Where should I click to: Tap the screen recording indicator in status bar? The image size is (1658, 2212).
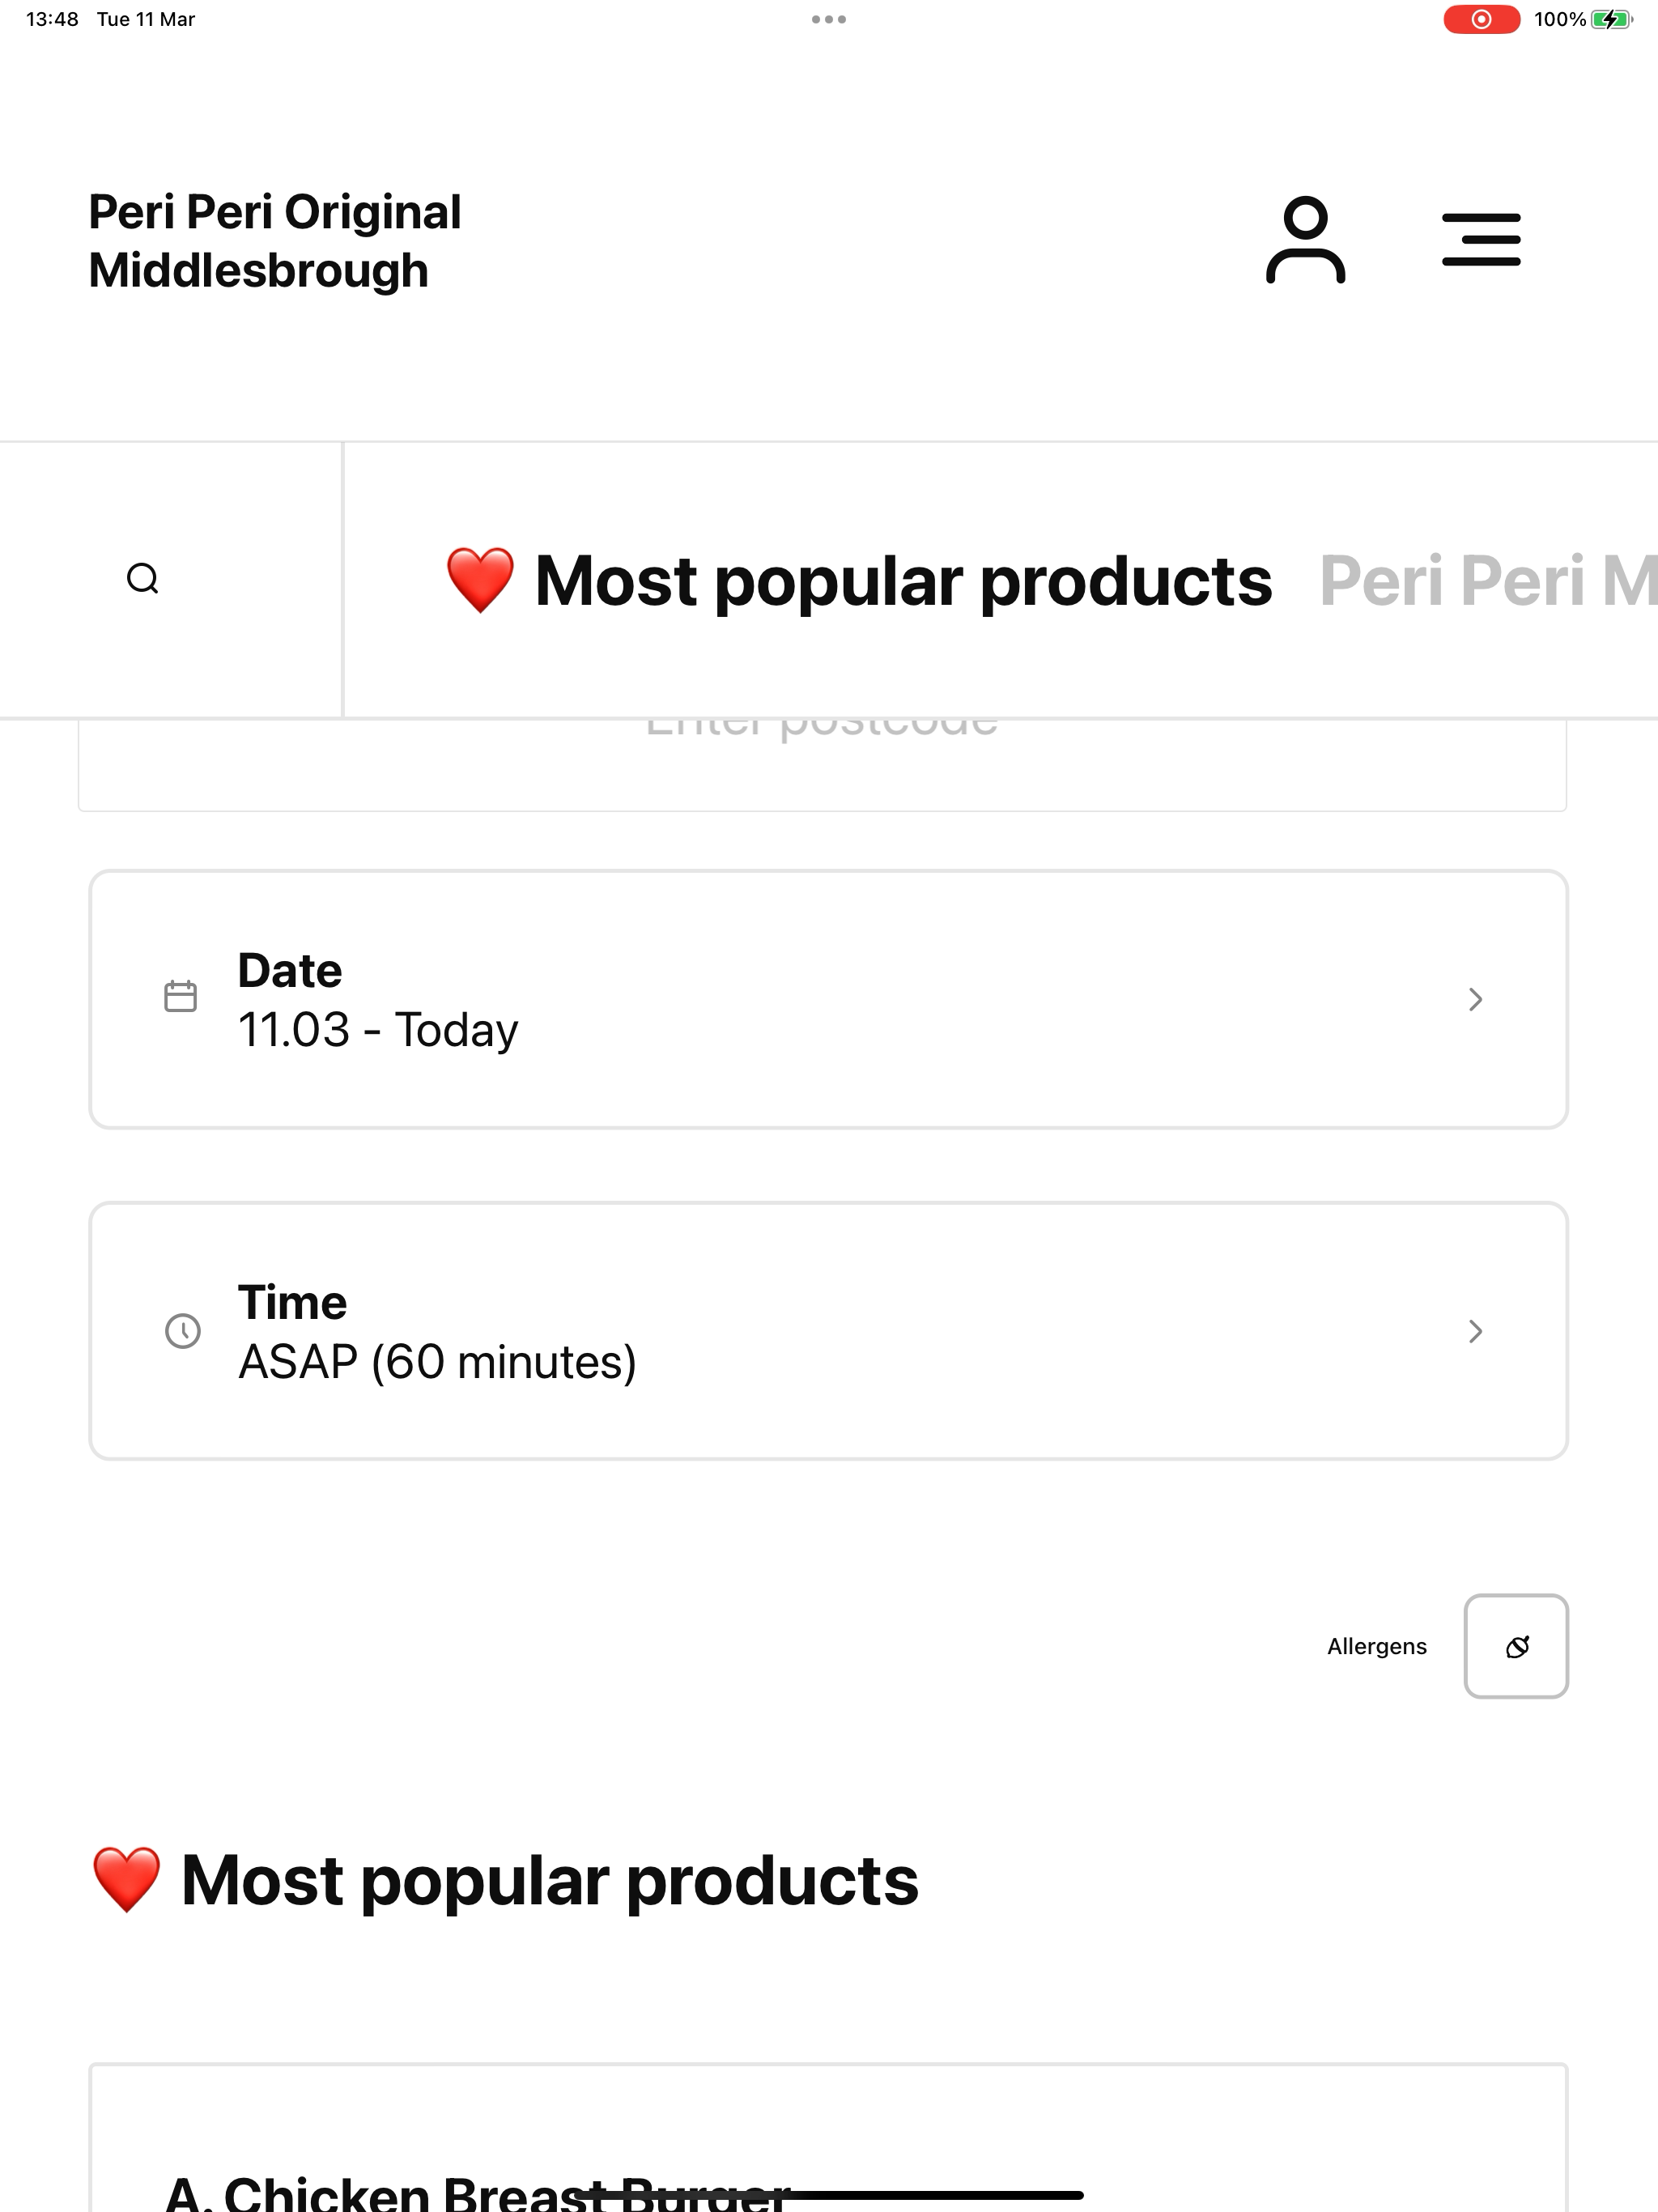coord(1481,19)
